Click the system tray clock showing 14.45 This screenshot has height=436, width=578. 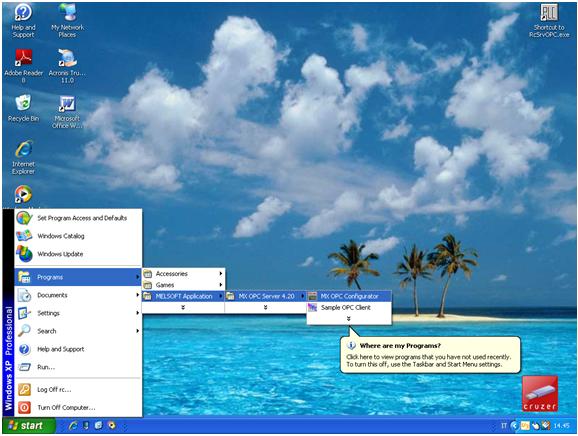pyautogui.click(x=561, y=426)
